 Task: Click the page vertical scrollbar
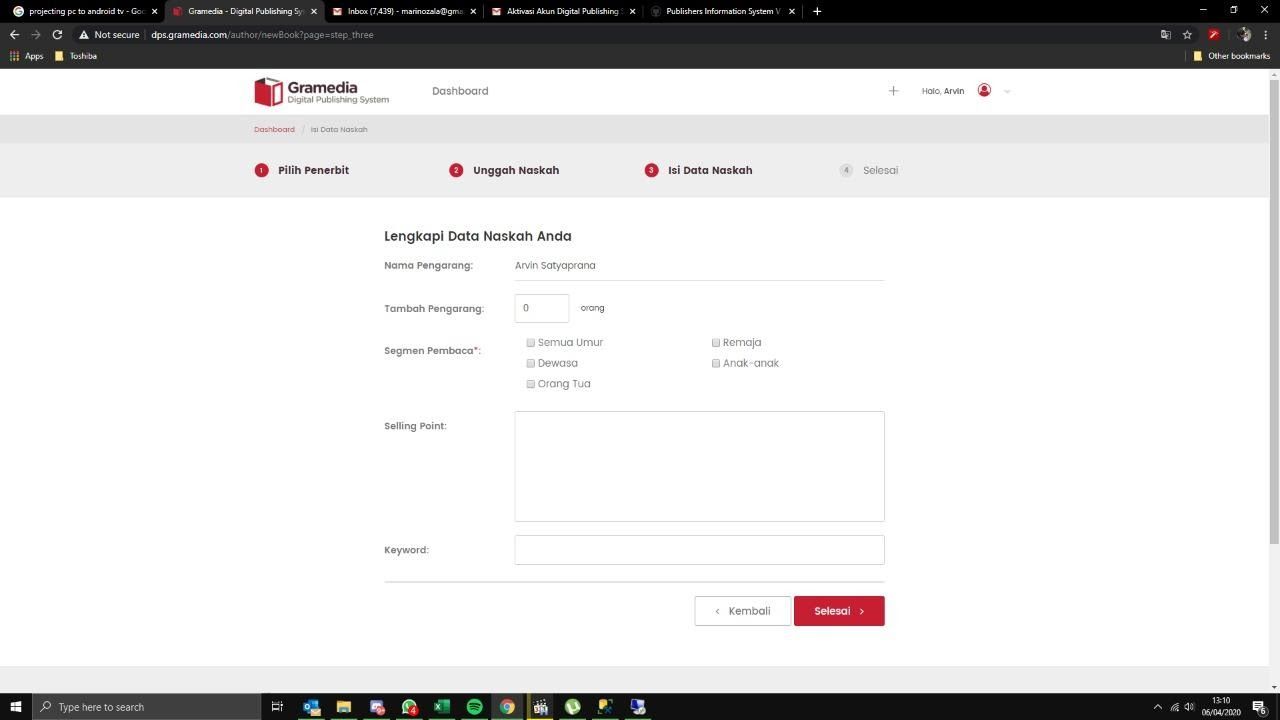pyautogui.click(x=1274, y=311)
